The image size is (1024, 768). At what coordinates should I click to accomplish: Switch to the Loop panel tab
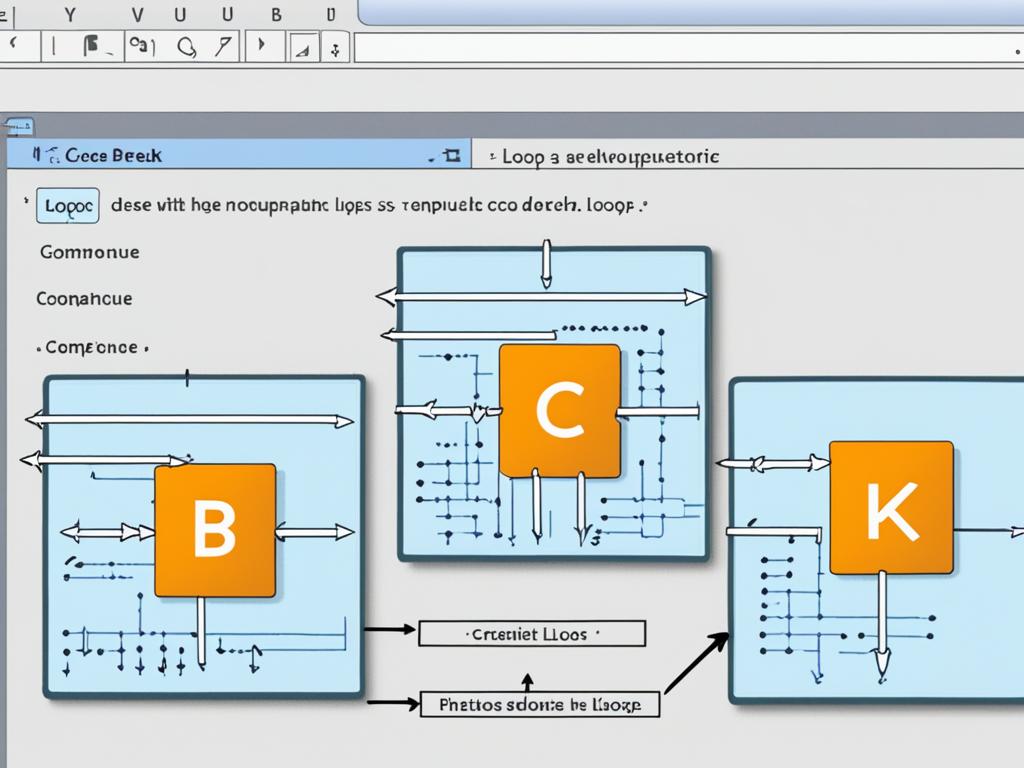pos(610,157)
